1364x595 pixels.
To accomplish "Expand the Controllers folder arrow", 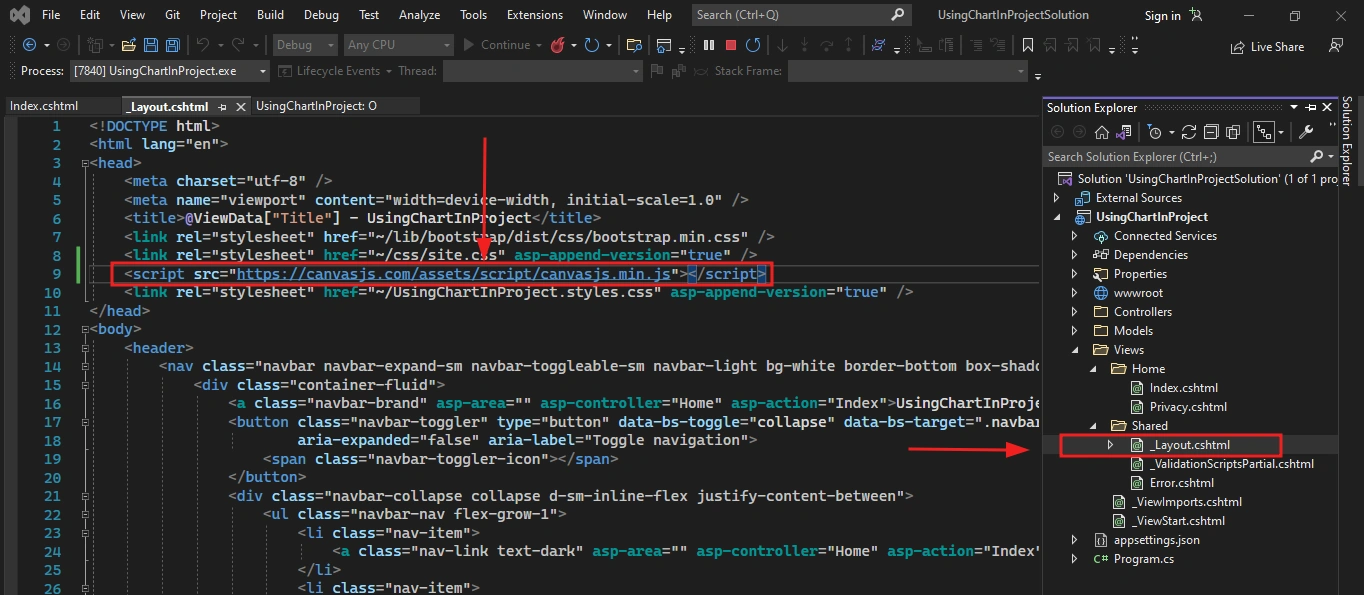I will tap(1076, 312).
